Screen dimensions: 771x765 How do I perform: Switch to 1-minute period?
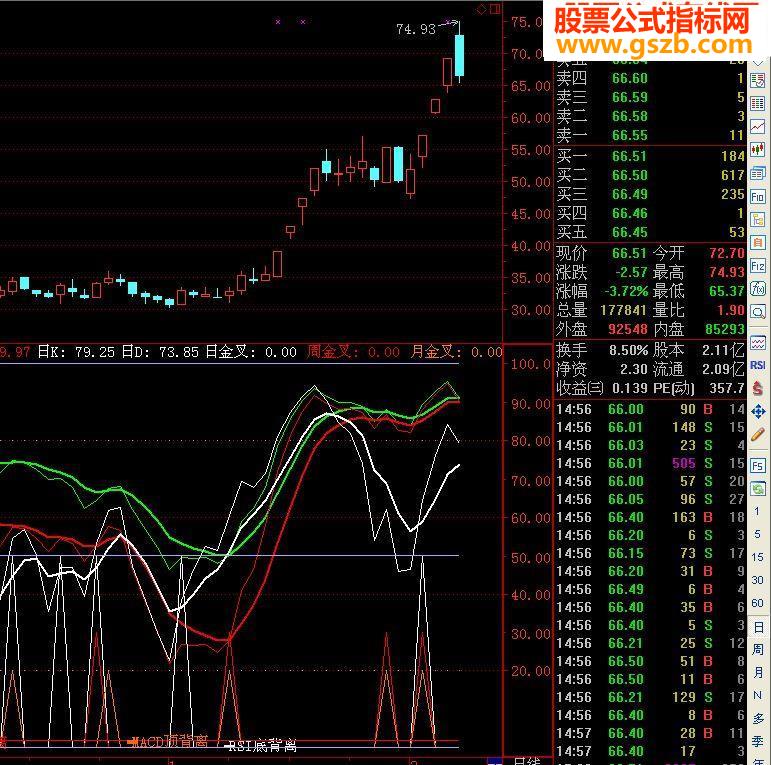tap(757, 511)
